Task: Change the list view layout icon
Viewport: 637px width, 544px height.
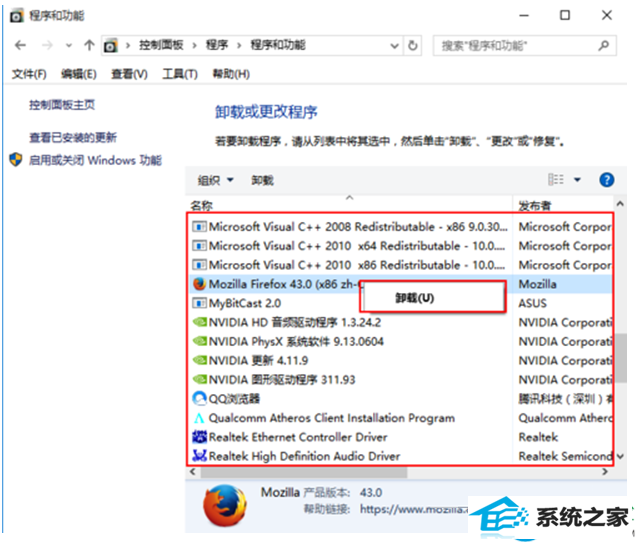Action: [556, 180]
